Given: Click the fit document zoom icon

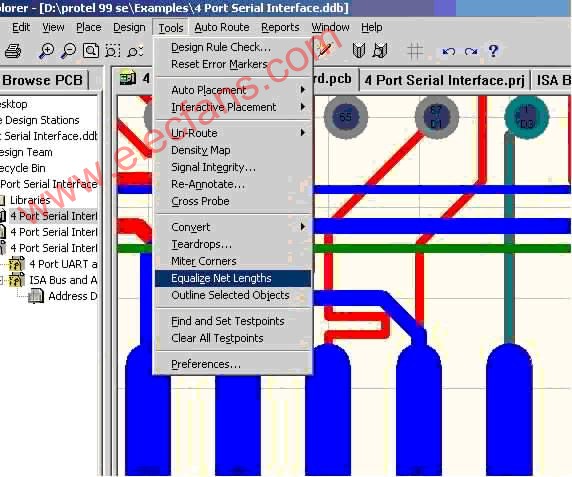Looking at the screenshot, I should coord(91,51).
